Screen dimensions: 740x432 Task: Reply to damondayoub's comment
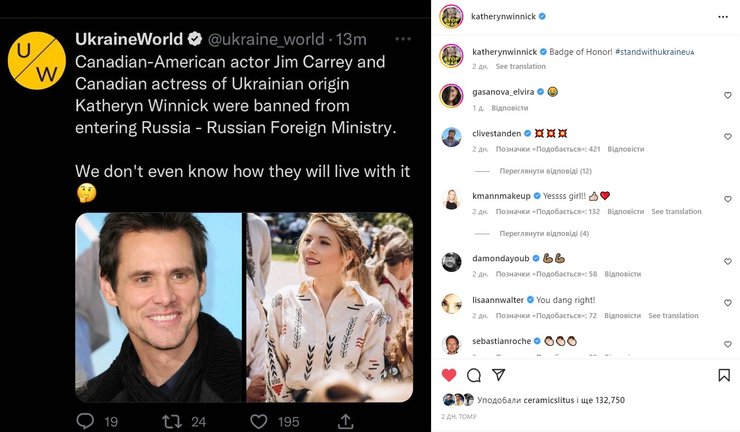point(622,273)
